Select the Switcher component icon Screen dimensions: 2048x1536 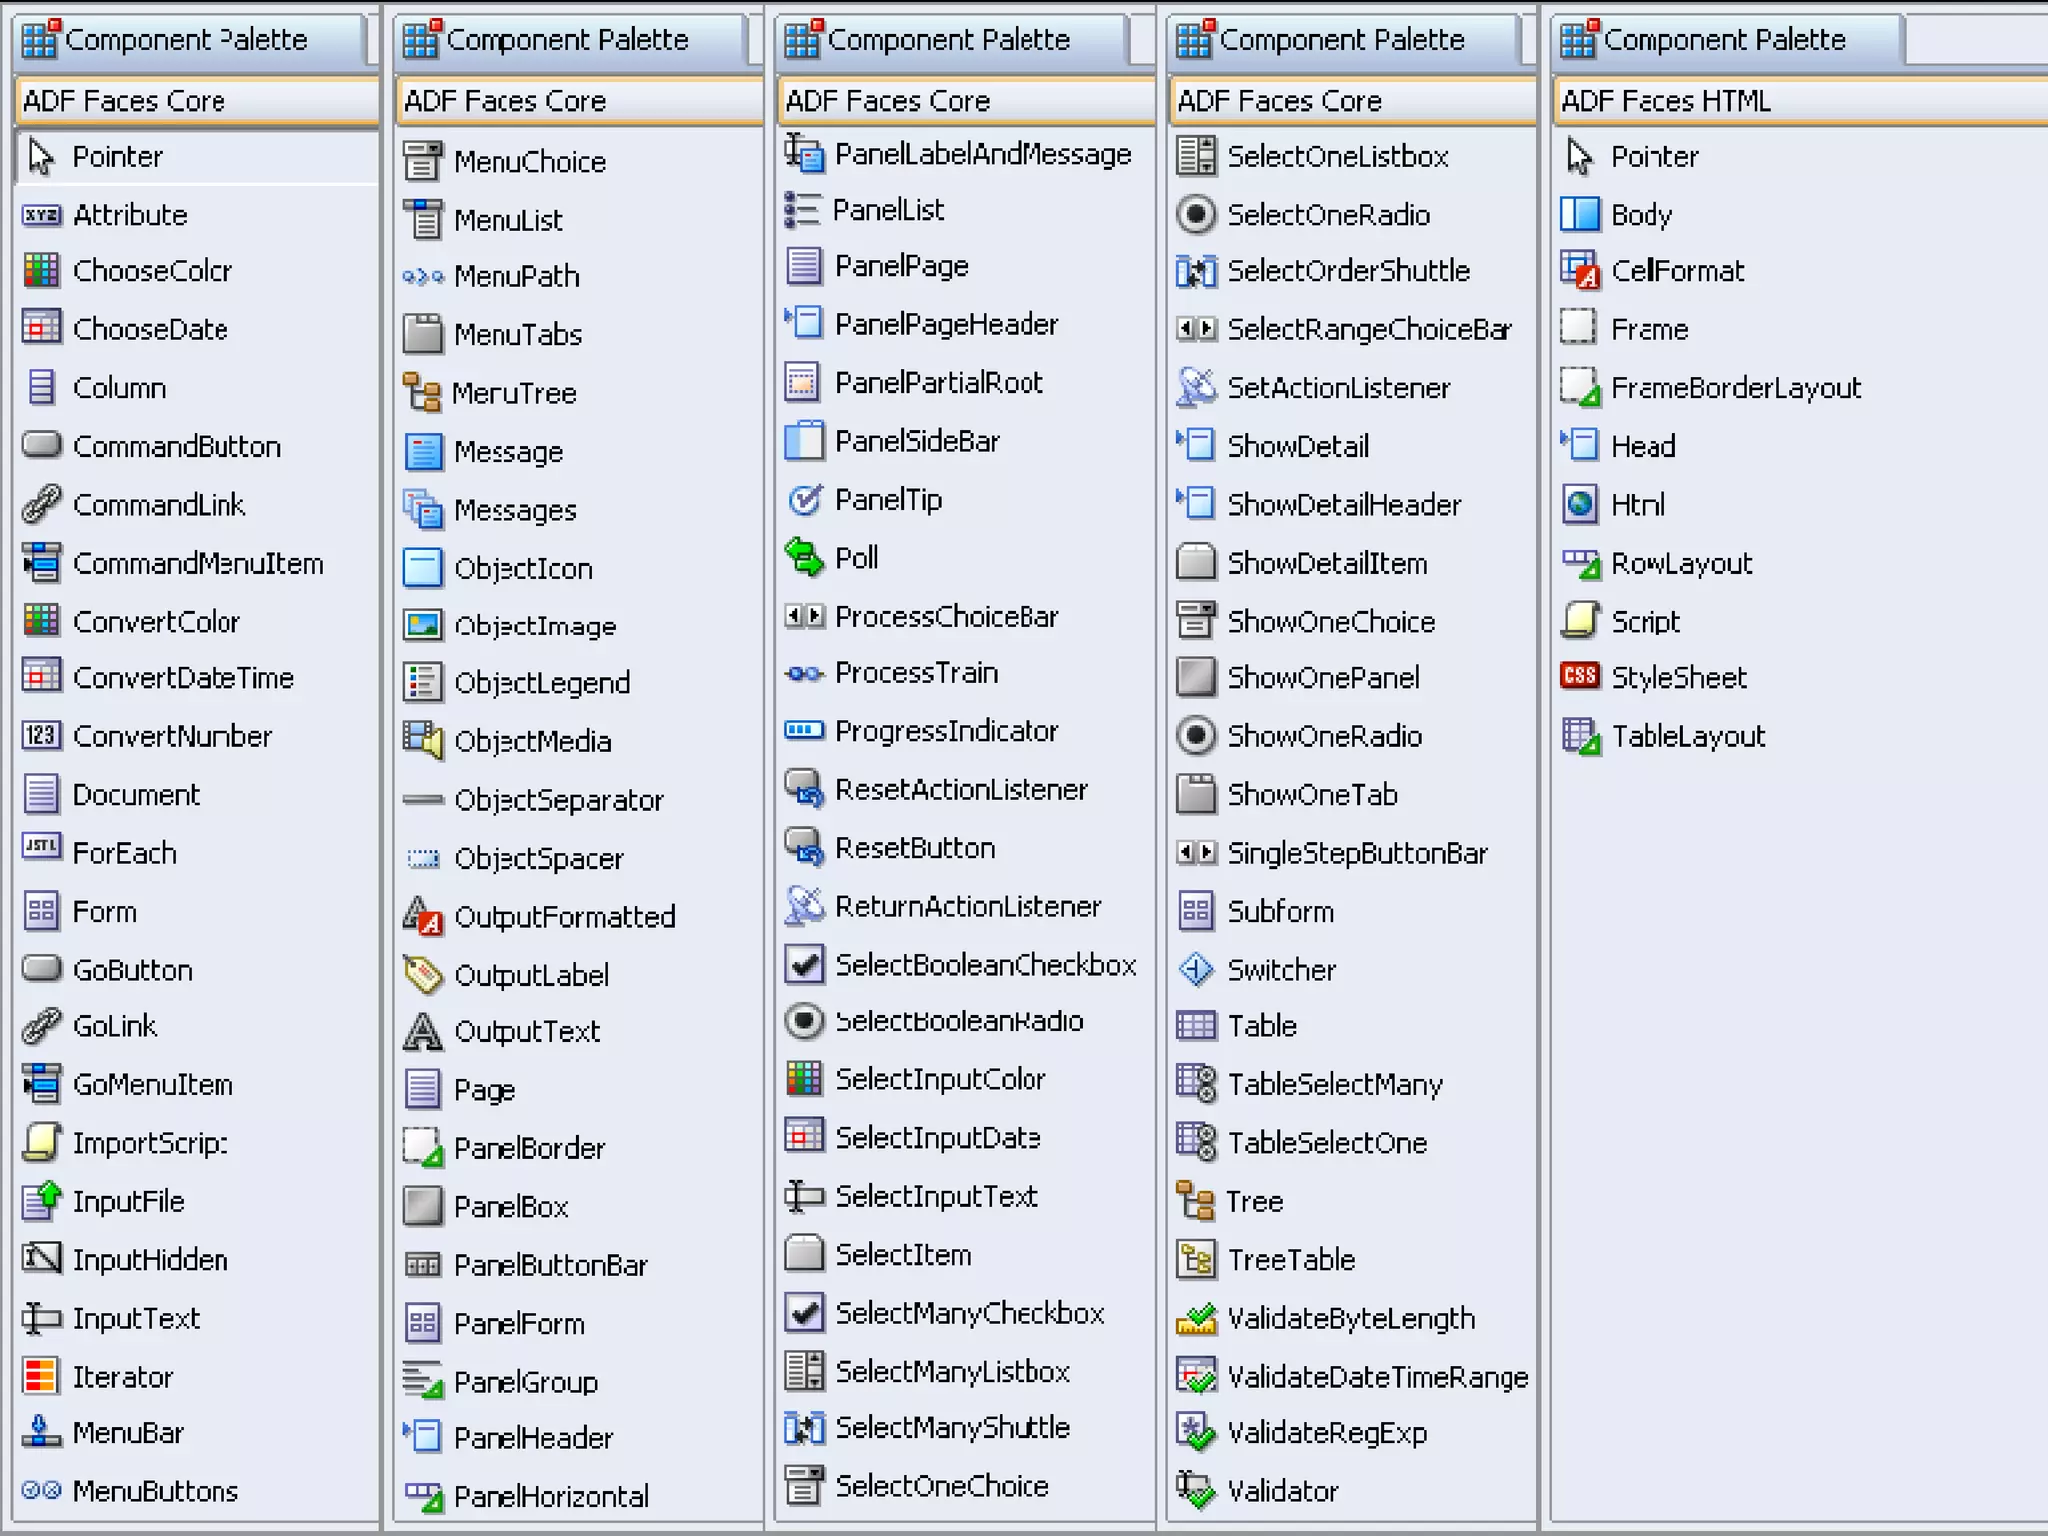click(x=1196, y=970)
